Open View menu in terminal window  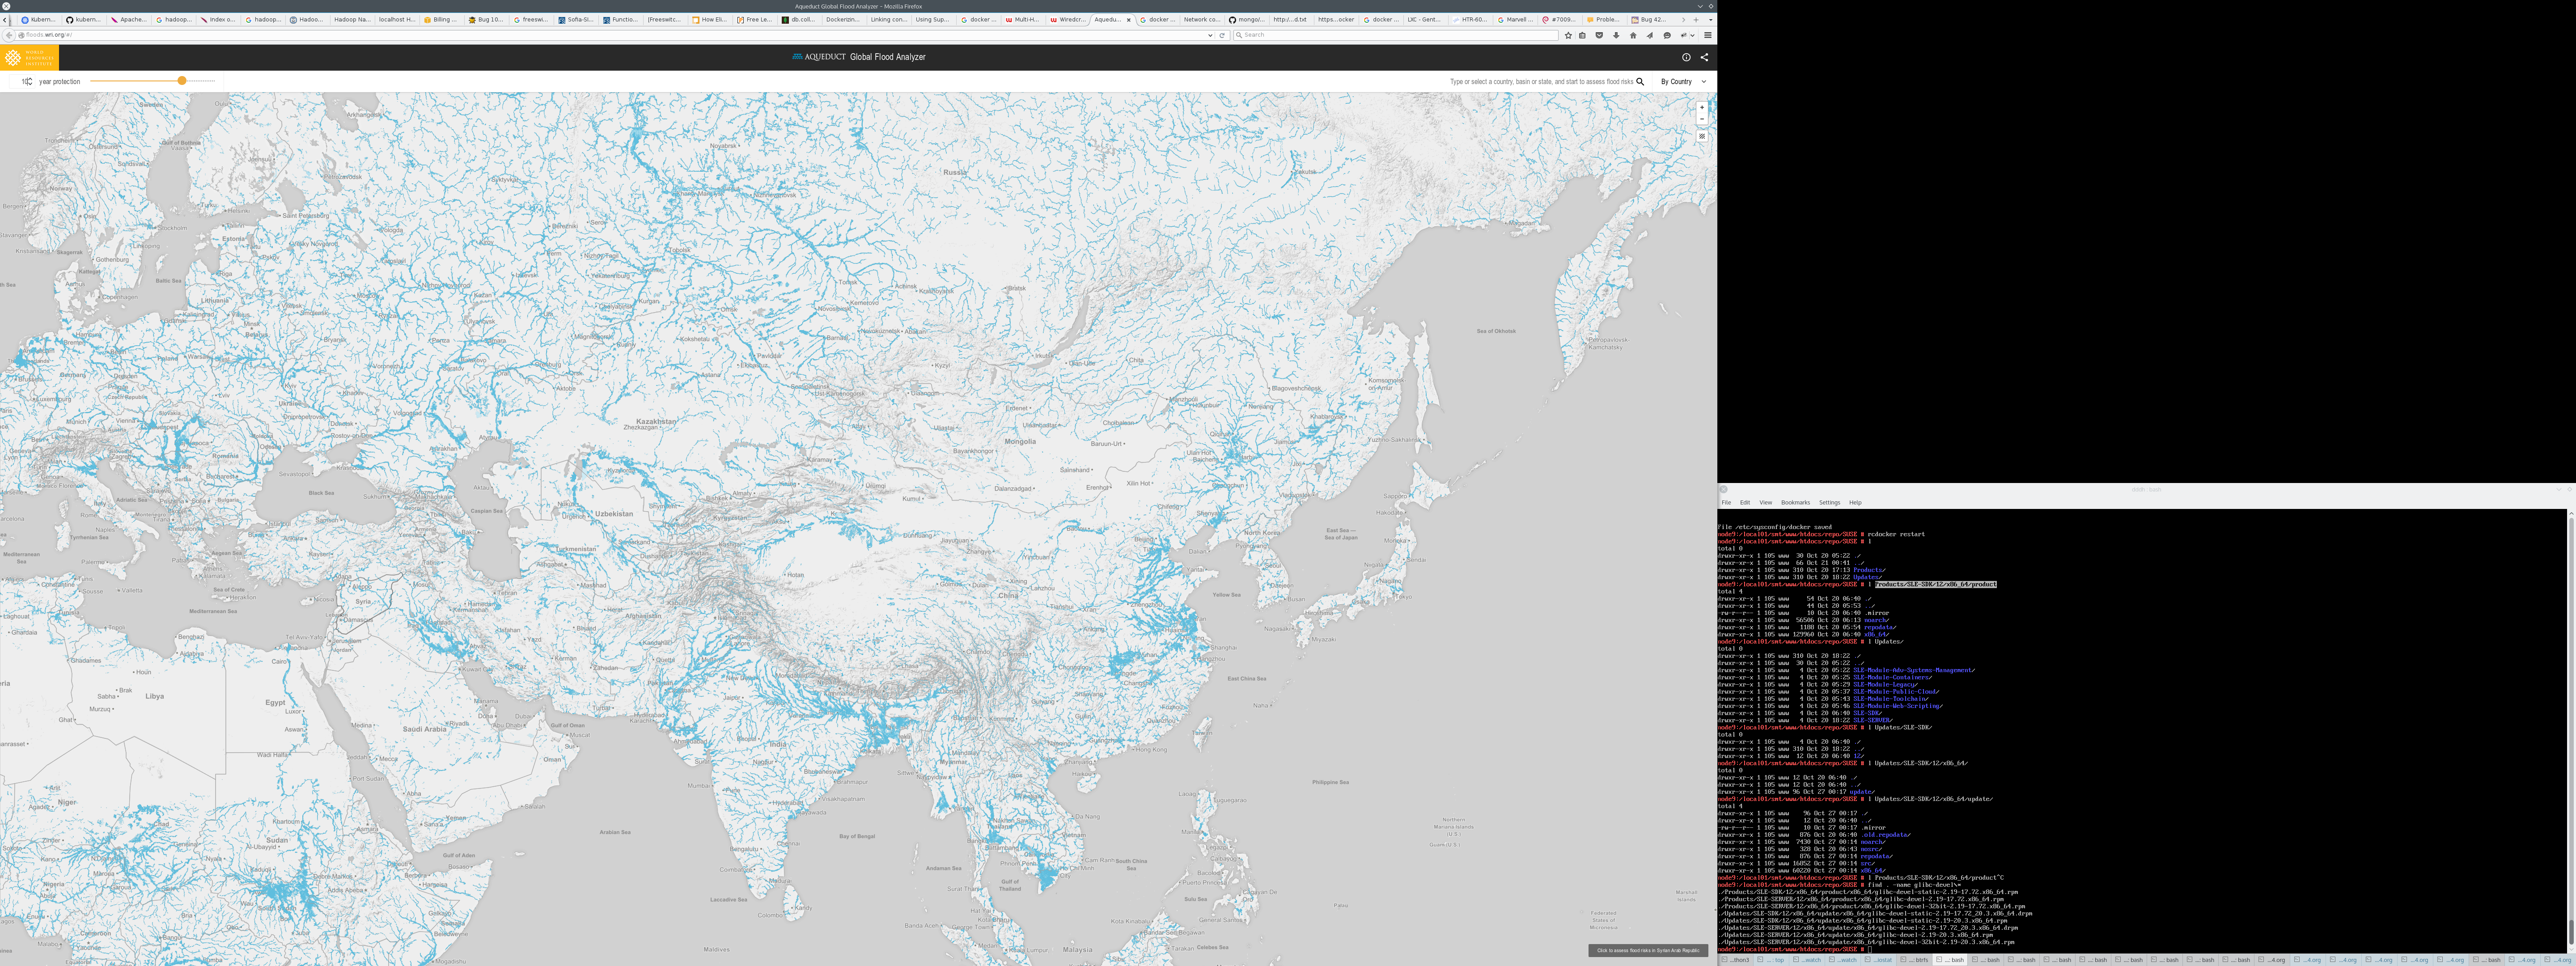[1766, 503]
